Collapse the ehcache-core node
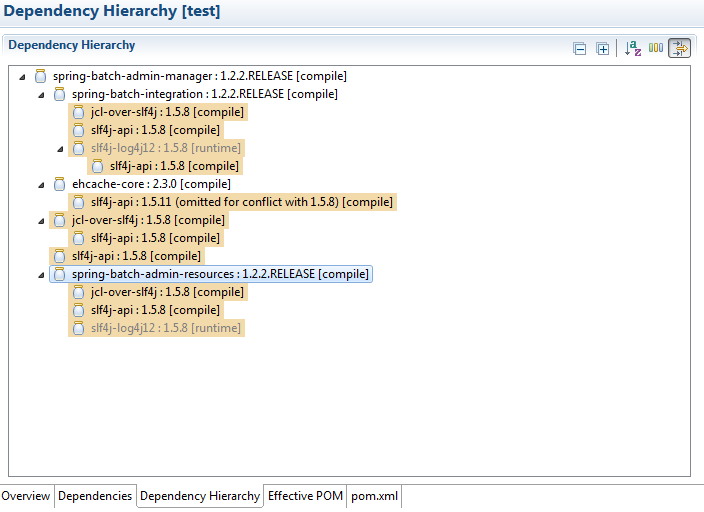The height and width of the screenshot is (512, 704). (41, 185)
